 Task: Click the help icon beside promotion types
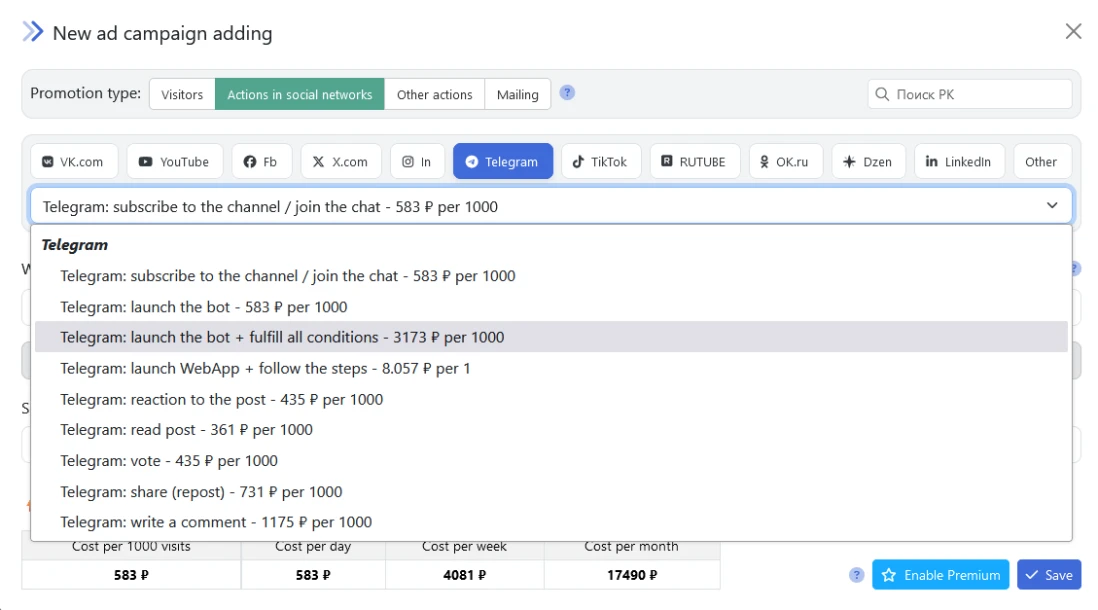567,93
